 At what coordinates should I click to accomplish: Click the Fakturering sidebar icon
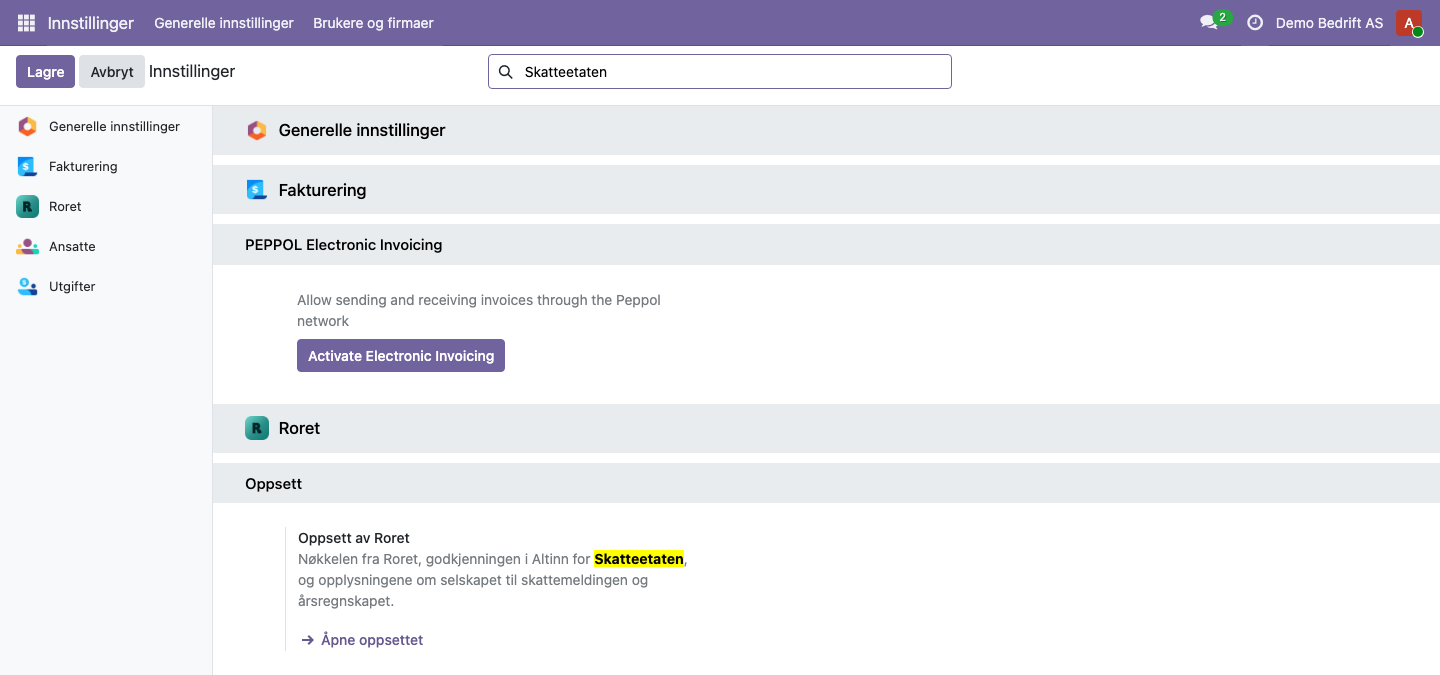click(27, 167)
